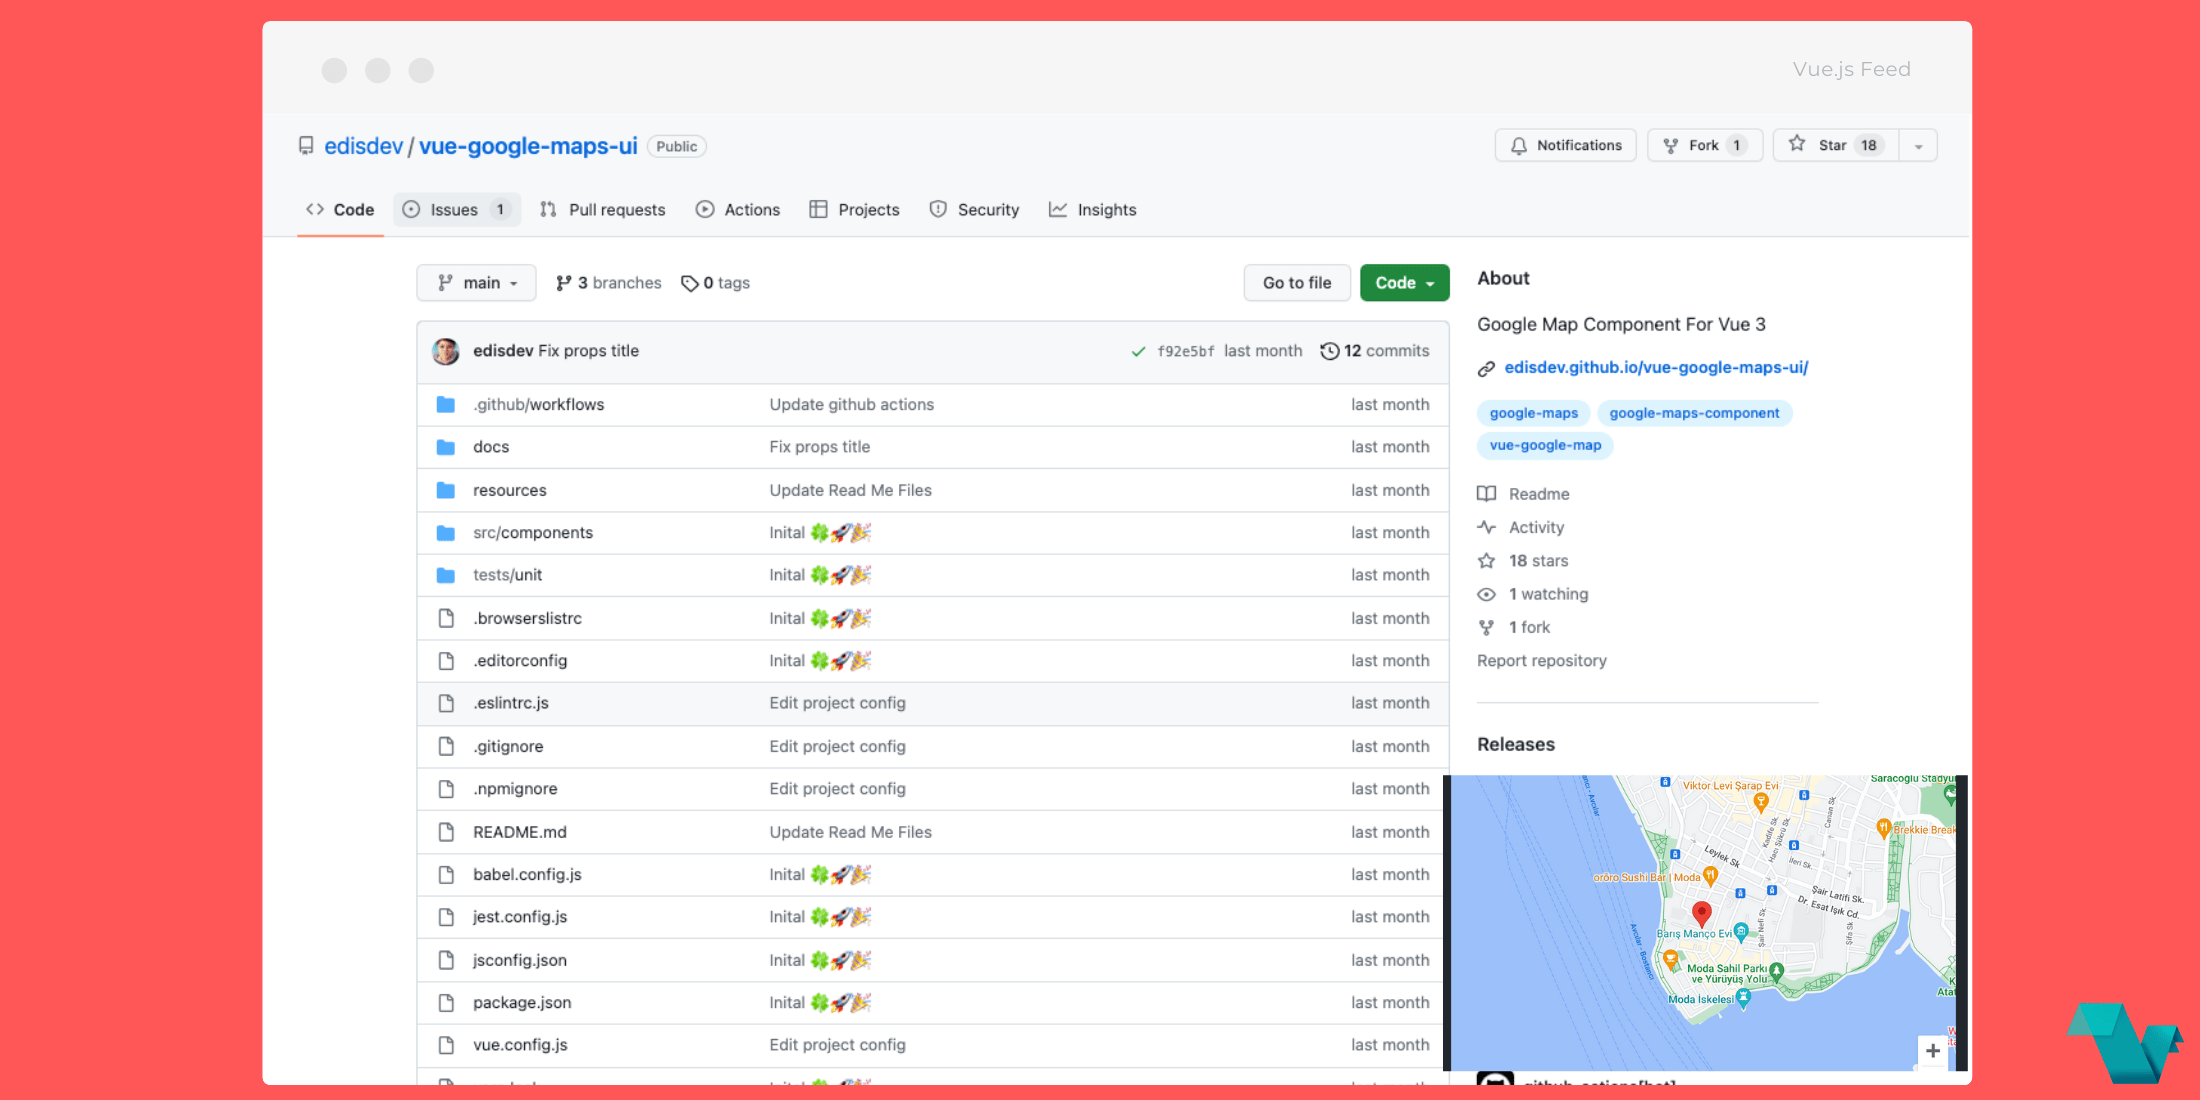Click the Projects board icon
This screenshot has height=1100, width=2200.
click(x=819, y=209)
